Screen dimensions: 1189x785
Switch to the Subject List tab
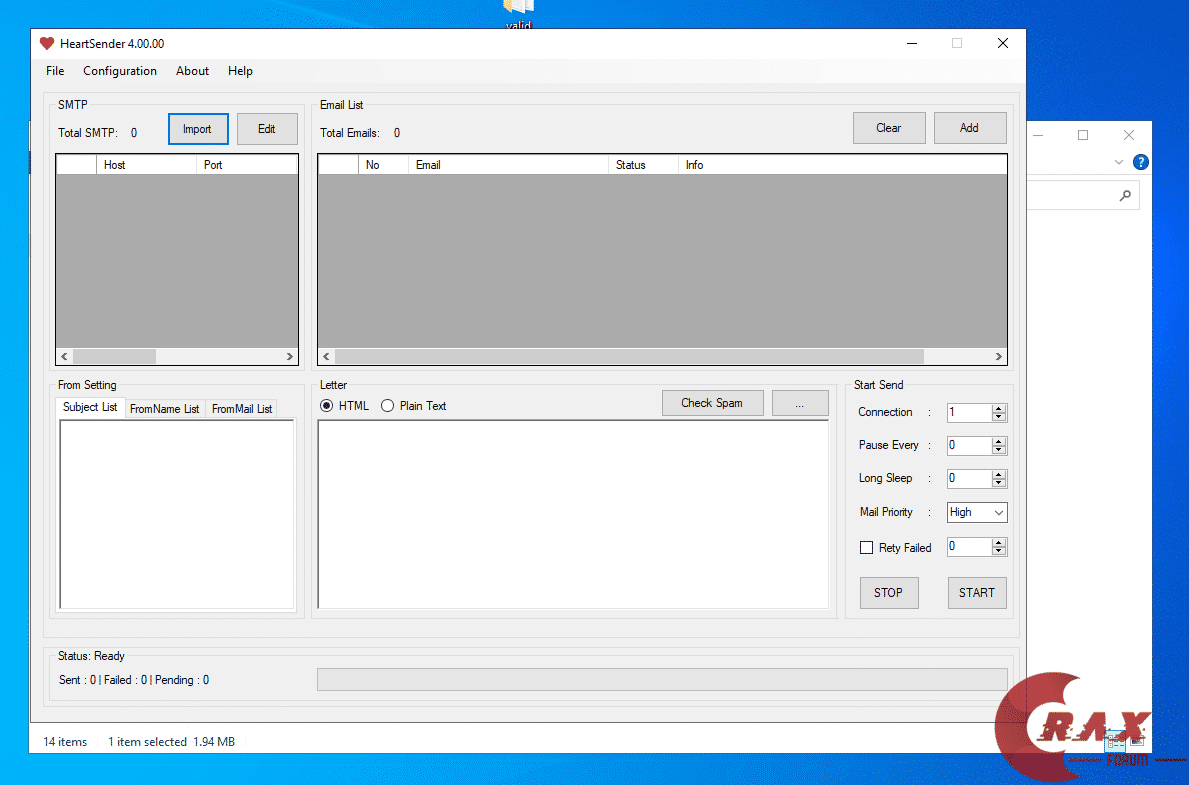90,407
